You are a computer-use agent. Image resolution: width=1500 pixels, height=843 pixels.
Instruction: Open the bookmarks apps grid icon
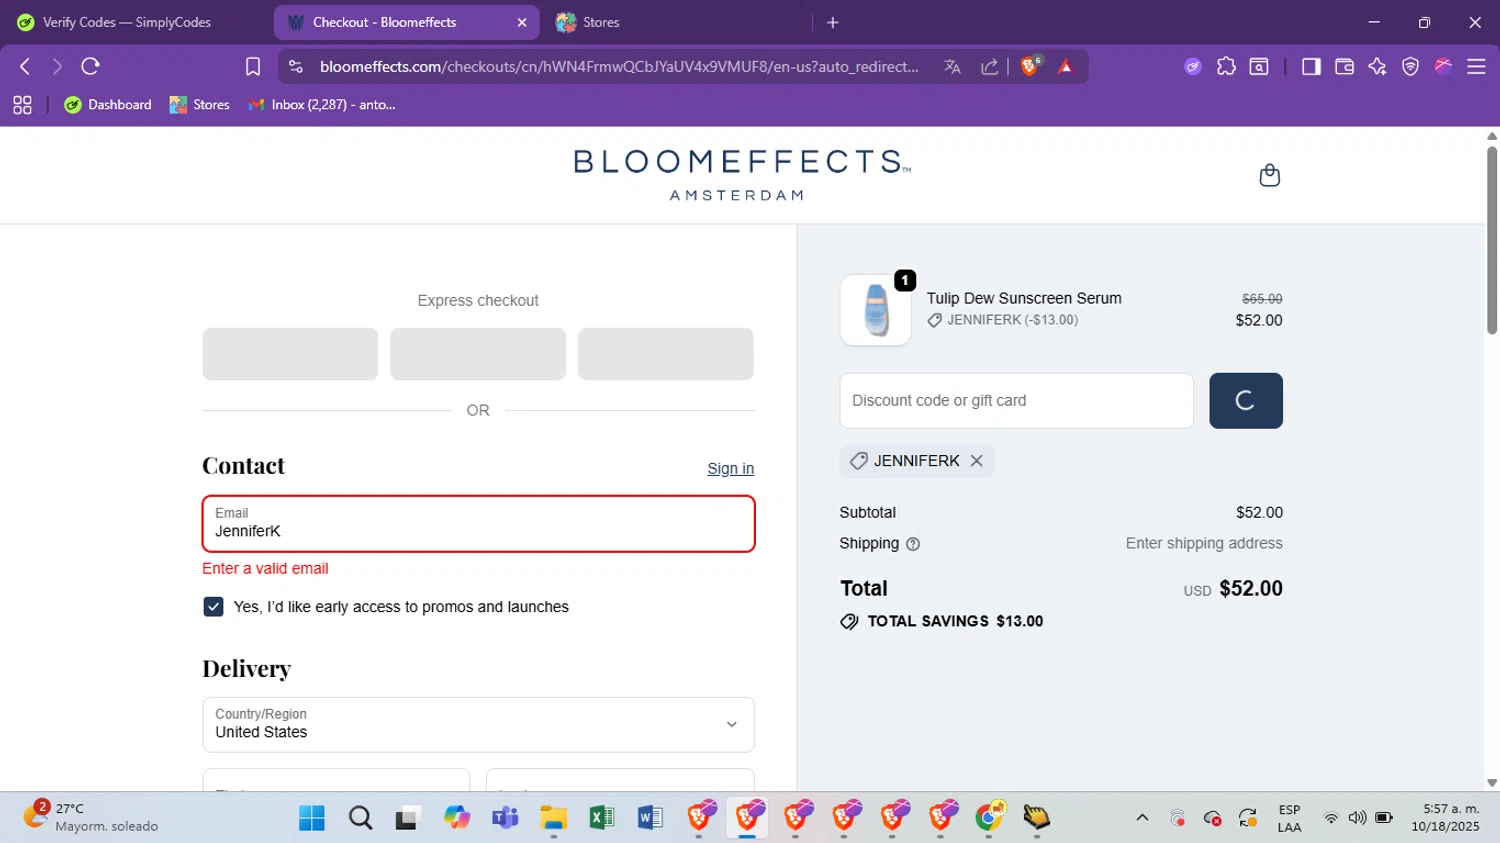tap(22, 105)
